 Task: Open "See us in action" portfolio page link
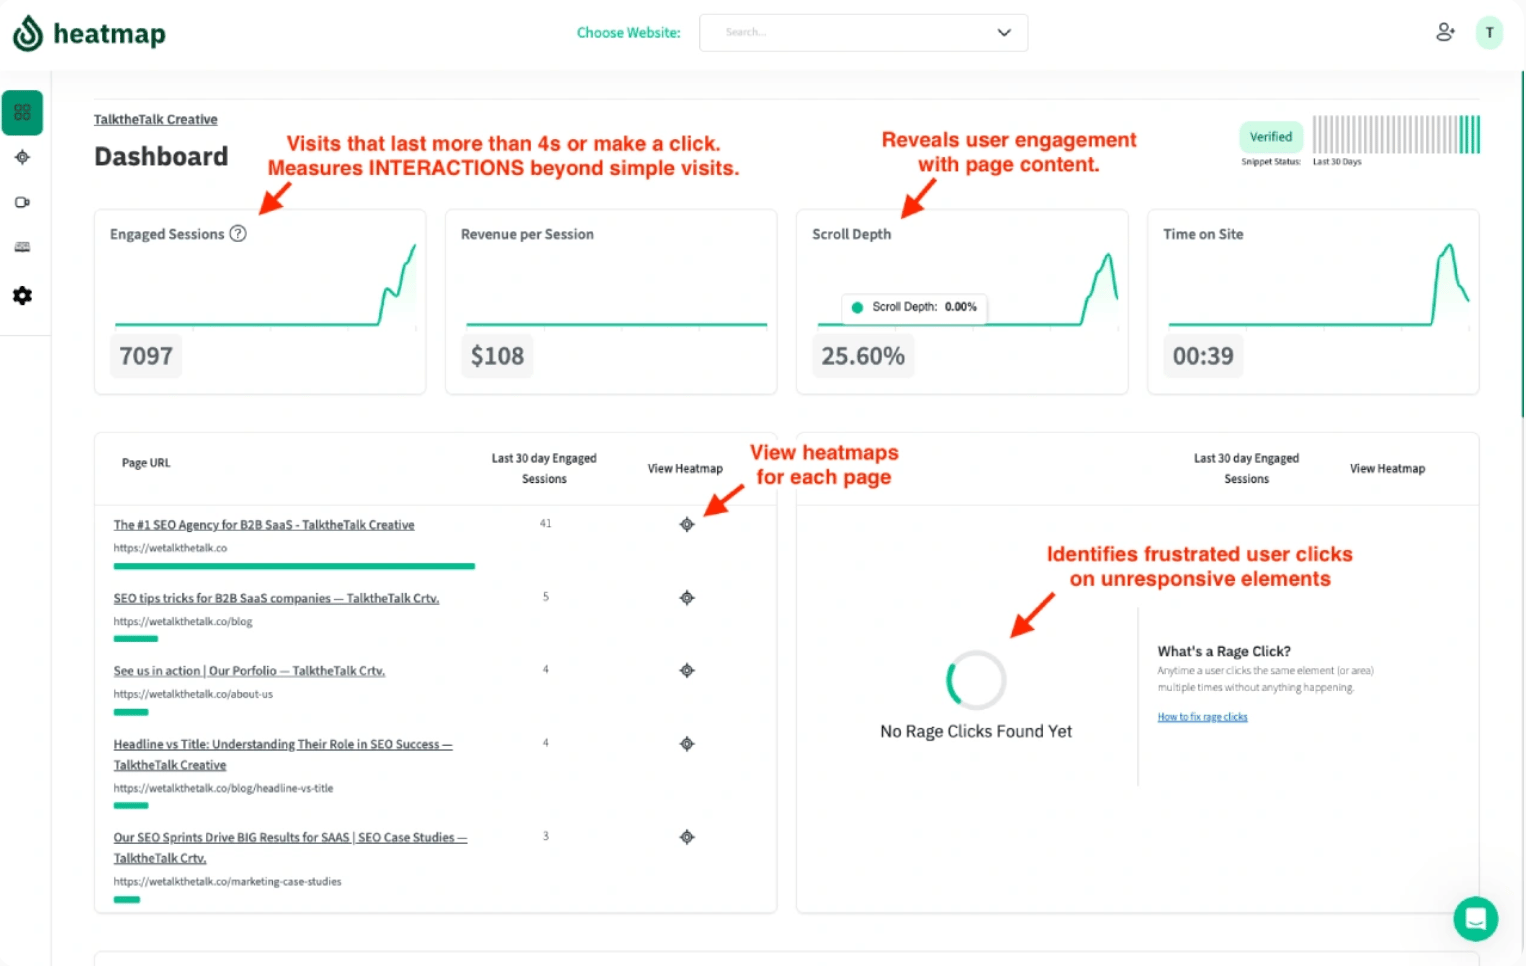[249, 671]
